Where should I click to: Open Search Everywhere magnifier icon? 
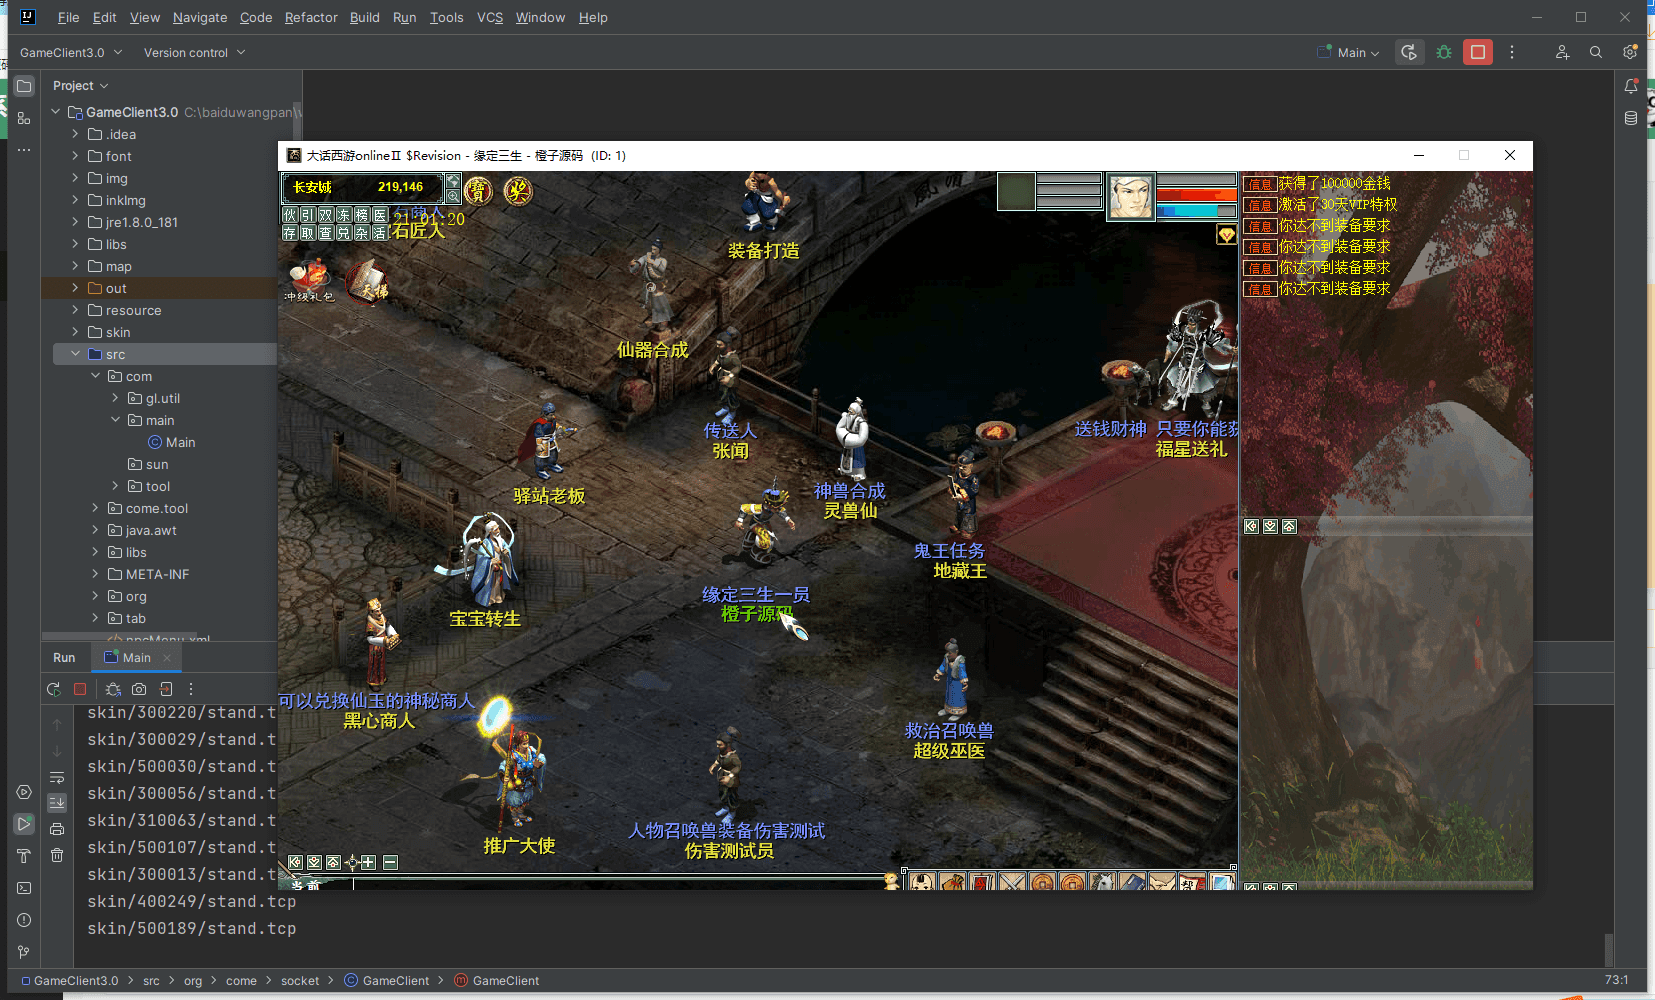pyautogui.click(x=1596, y=52)
